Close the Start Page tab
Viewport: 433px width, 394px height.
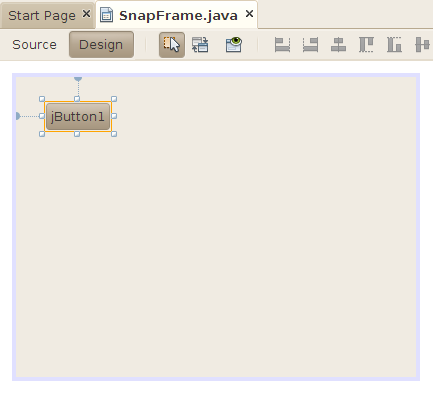[x=86, y=14]
